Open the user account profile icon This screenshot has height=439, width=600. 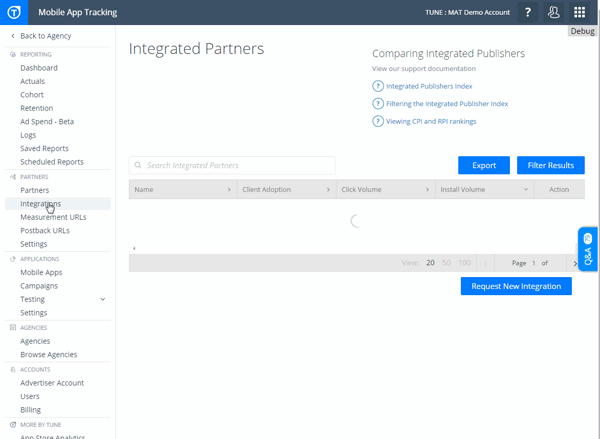(x=554, y=13)
